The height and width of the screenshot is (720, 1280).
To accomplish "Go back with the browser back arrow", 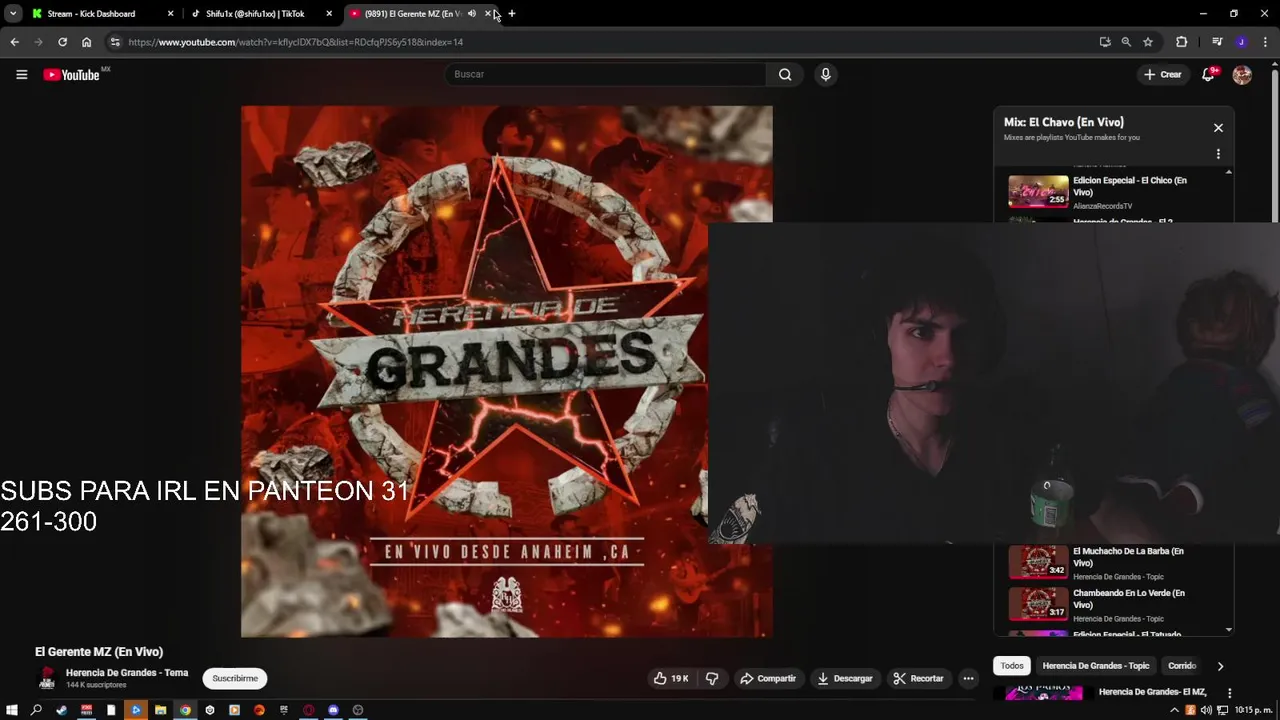I will 14,42.
